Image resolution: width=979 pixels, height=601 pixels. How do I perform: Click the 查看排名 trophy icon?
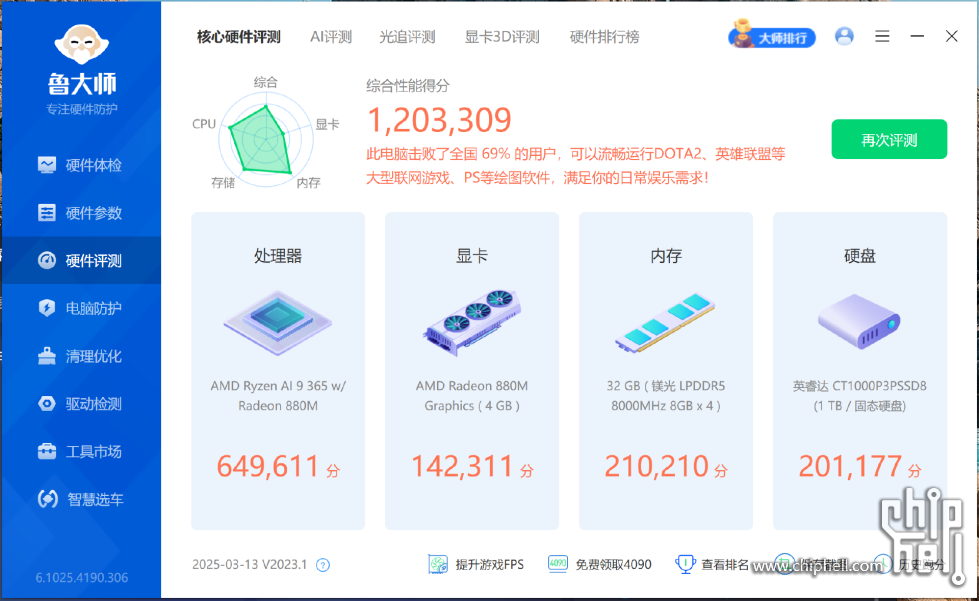coord(686,564)
